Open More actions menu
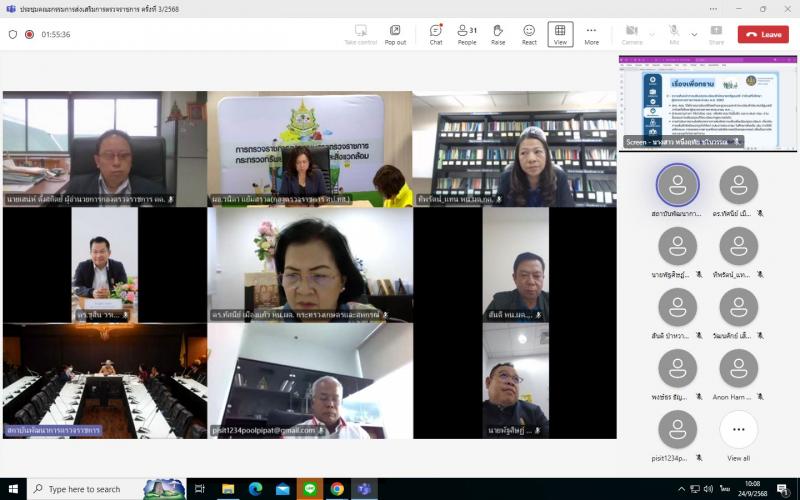800x500 pixels. (591, 35)
